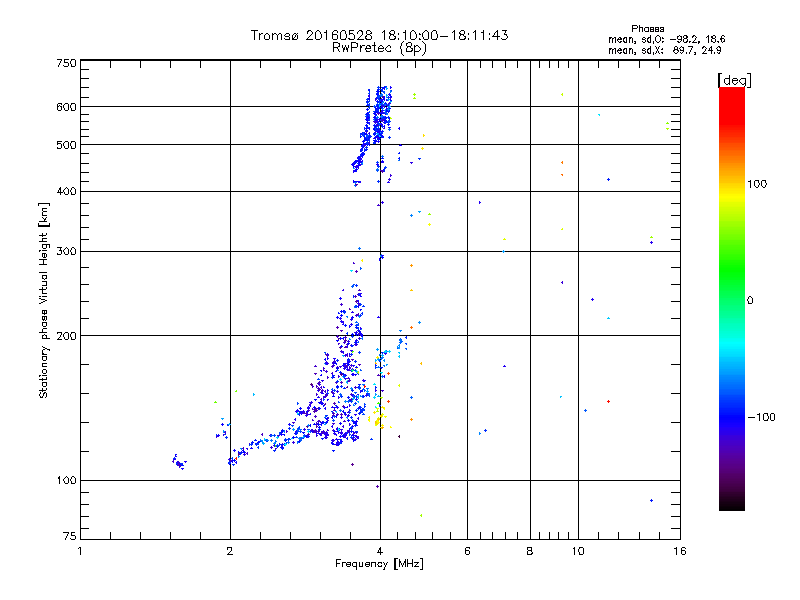Screen dimensions: 800x600
Task: Click the plot title 'Tromsø 20160528 18:10:00-18:11:43'
Action: coord(379,35)
